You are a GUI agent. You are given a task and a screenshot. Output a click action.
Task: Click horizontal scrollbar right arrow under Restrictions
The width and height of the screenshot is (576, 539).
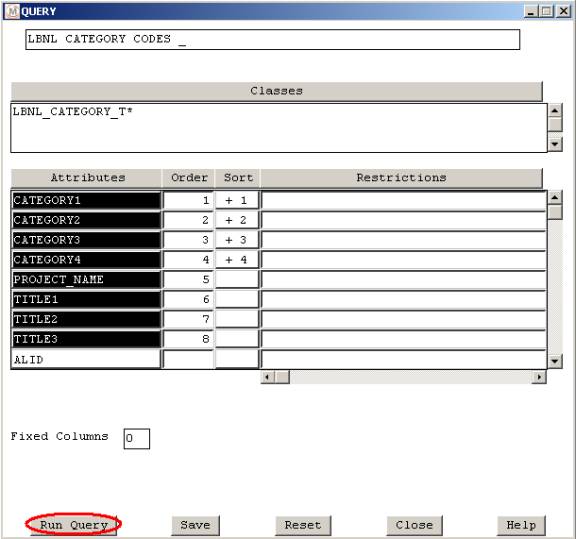(539, 377)
